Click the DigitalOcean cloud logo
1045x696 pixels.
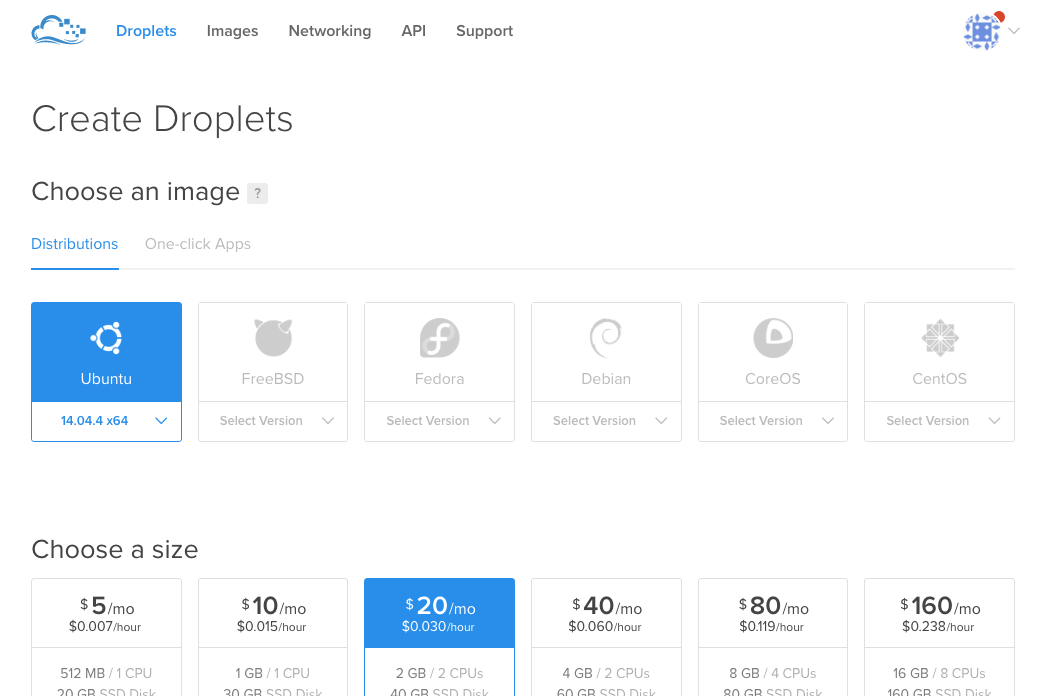[x=59, y=31]
